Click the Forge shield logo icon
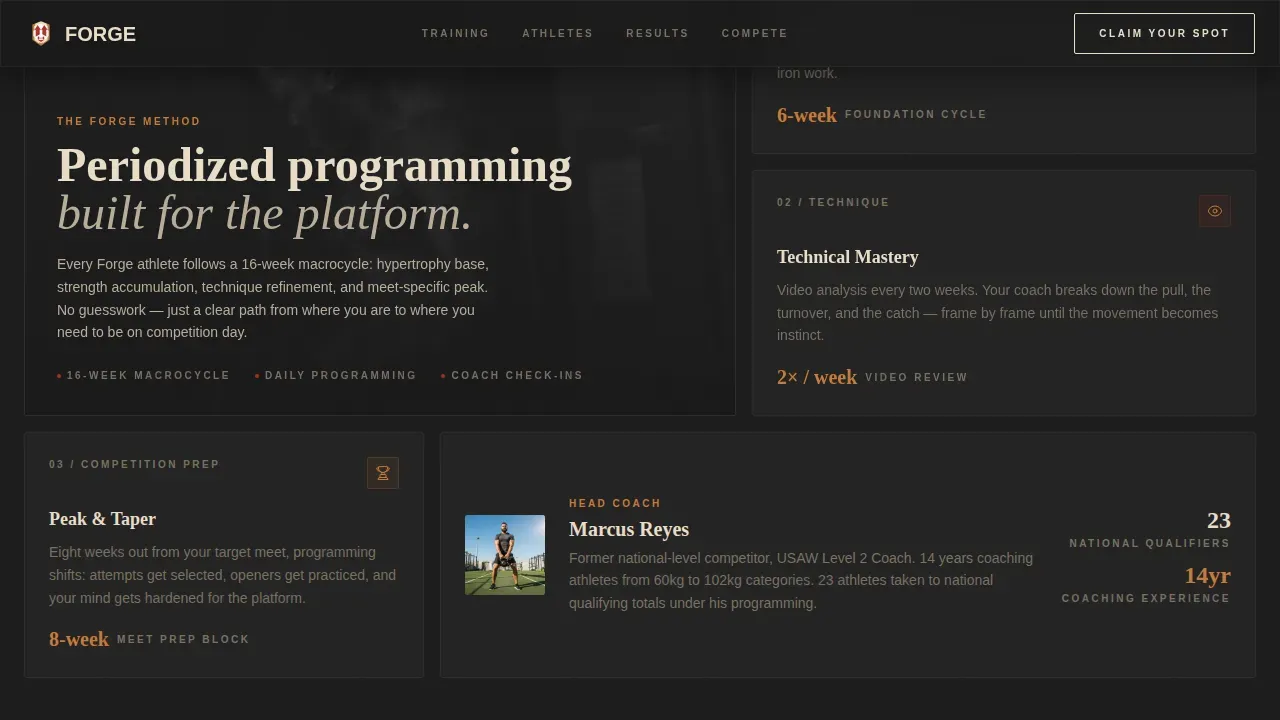 [41, 34]
